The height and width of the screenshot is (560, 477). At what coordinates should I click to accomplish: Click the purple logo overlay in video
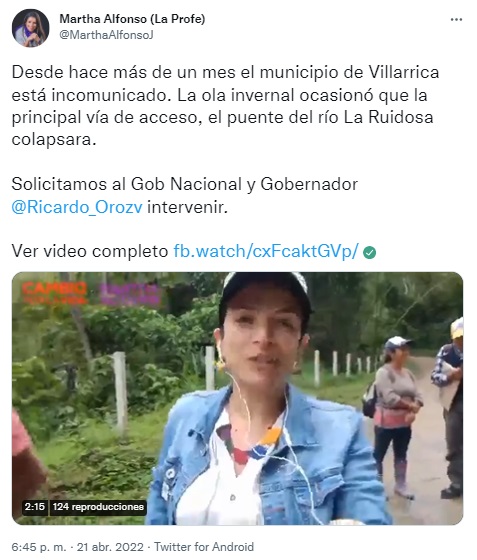pyautogui.click(x=129, y=294)
